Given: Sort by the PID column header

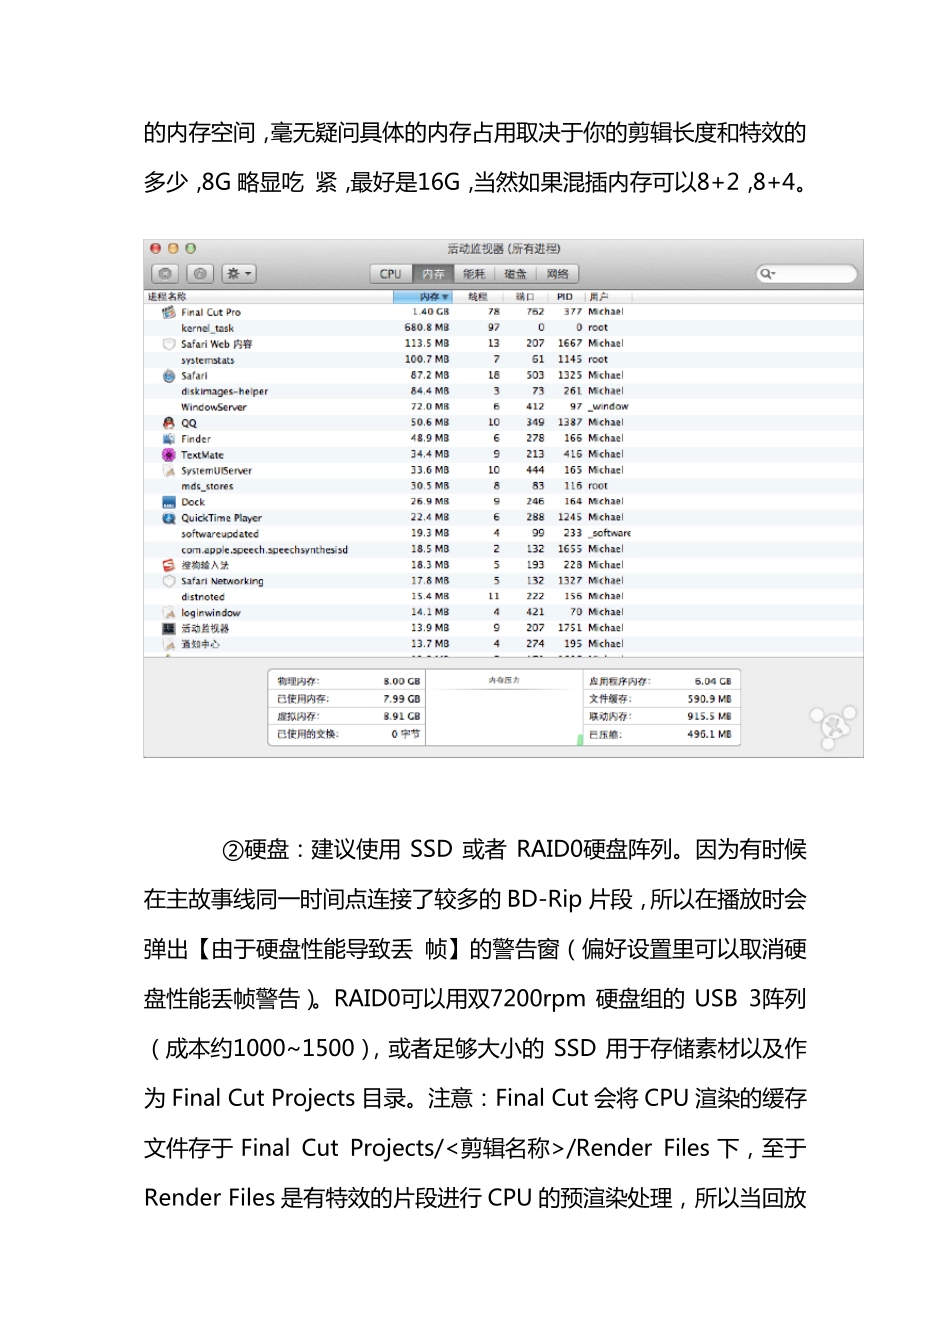Looking at the screenshot, I should pos(565,297).
